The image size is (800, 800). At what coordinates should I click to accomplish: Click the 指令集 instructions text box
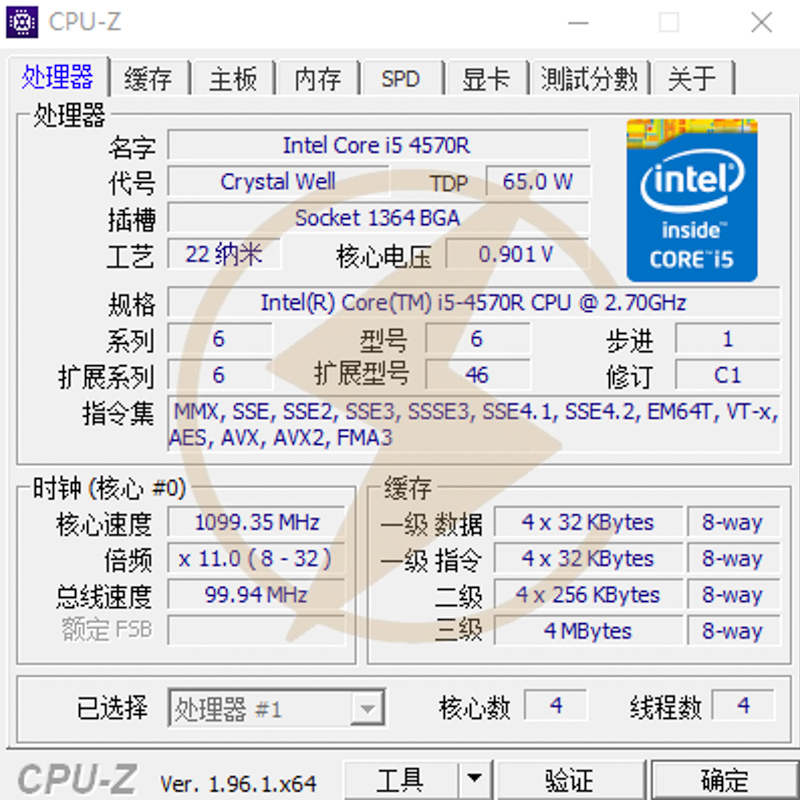[474, 424]
